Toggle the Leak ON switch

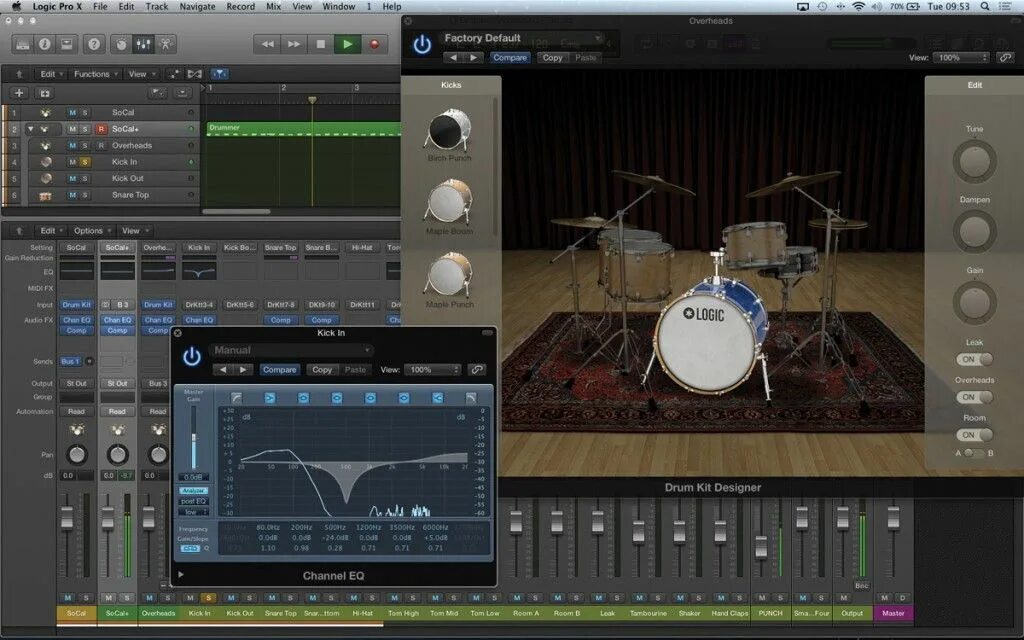pos(974,359)
